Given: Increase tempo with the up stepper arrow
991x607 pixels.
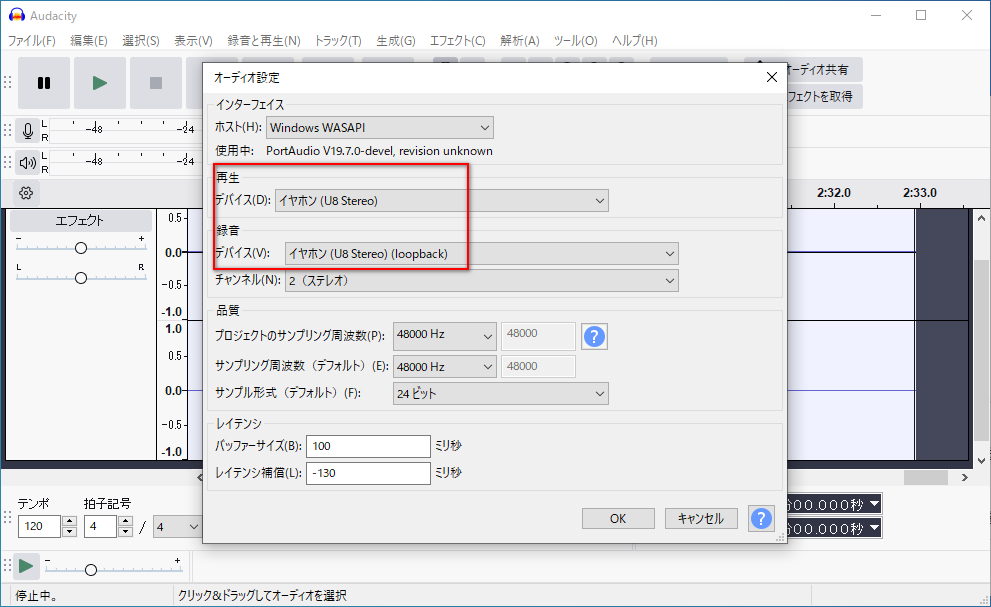Looking at the screenshot, I should click(x=70, y=521).
